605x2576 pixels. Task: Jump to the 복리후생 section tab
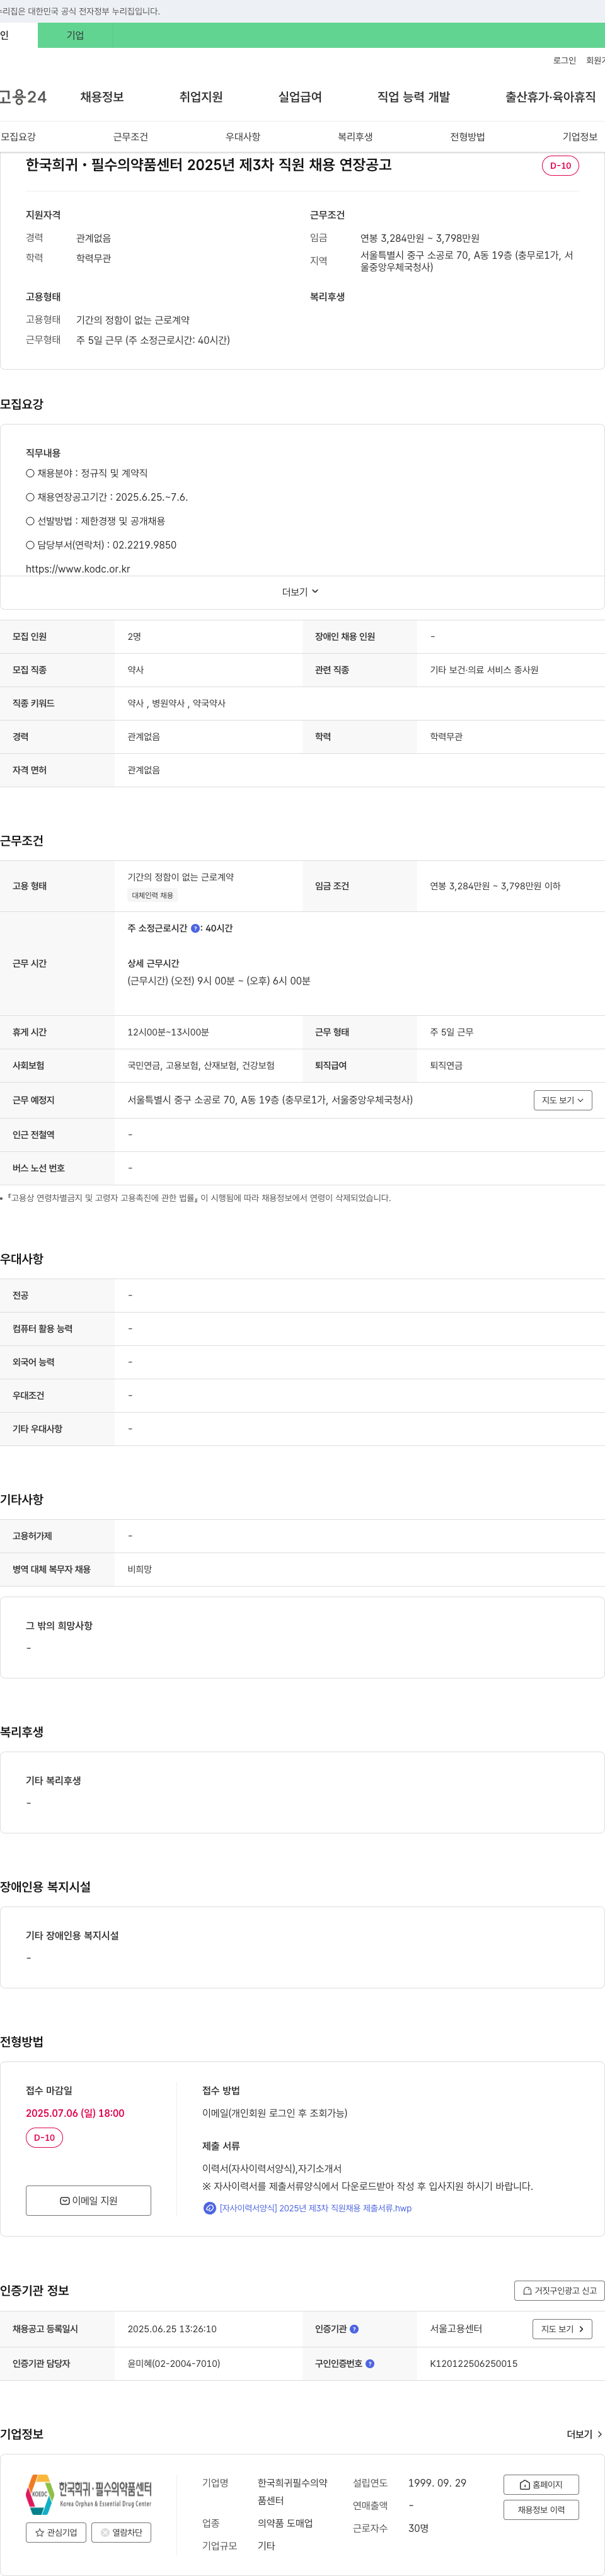[x=355, y=137]
